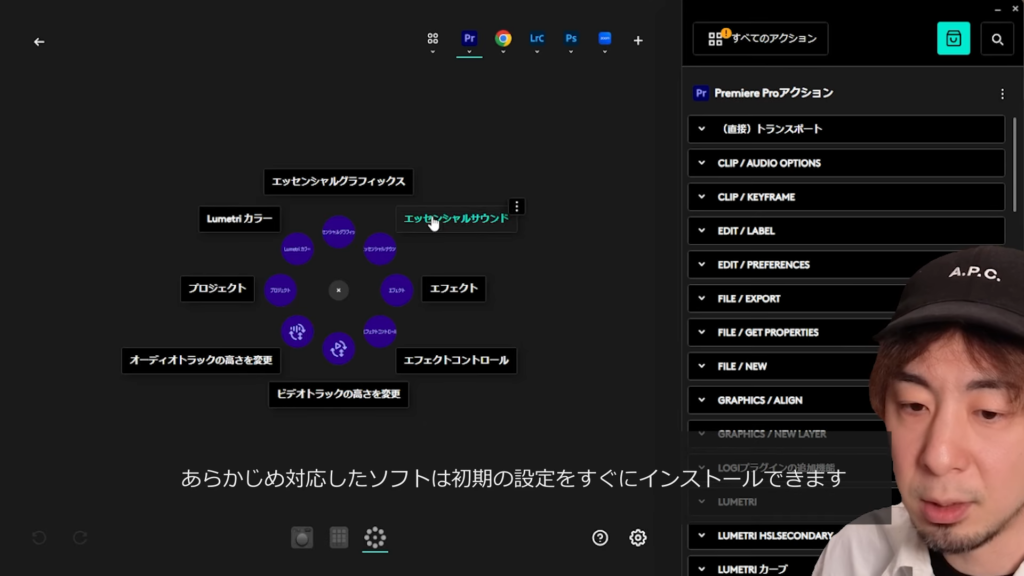Select the Chrome app profile icon
1024x576 pixels.
[503, 39]
